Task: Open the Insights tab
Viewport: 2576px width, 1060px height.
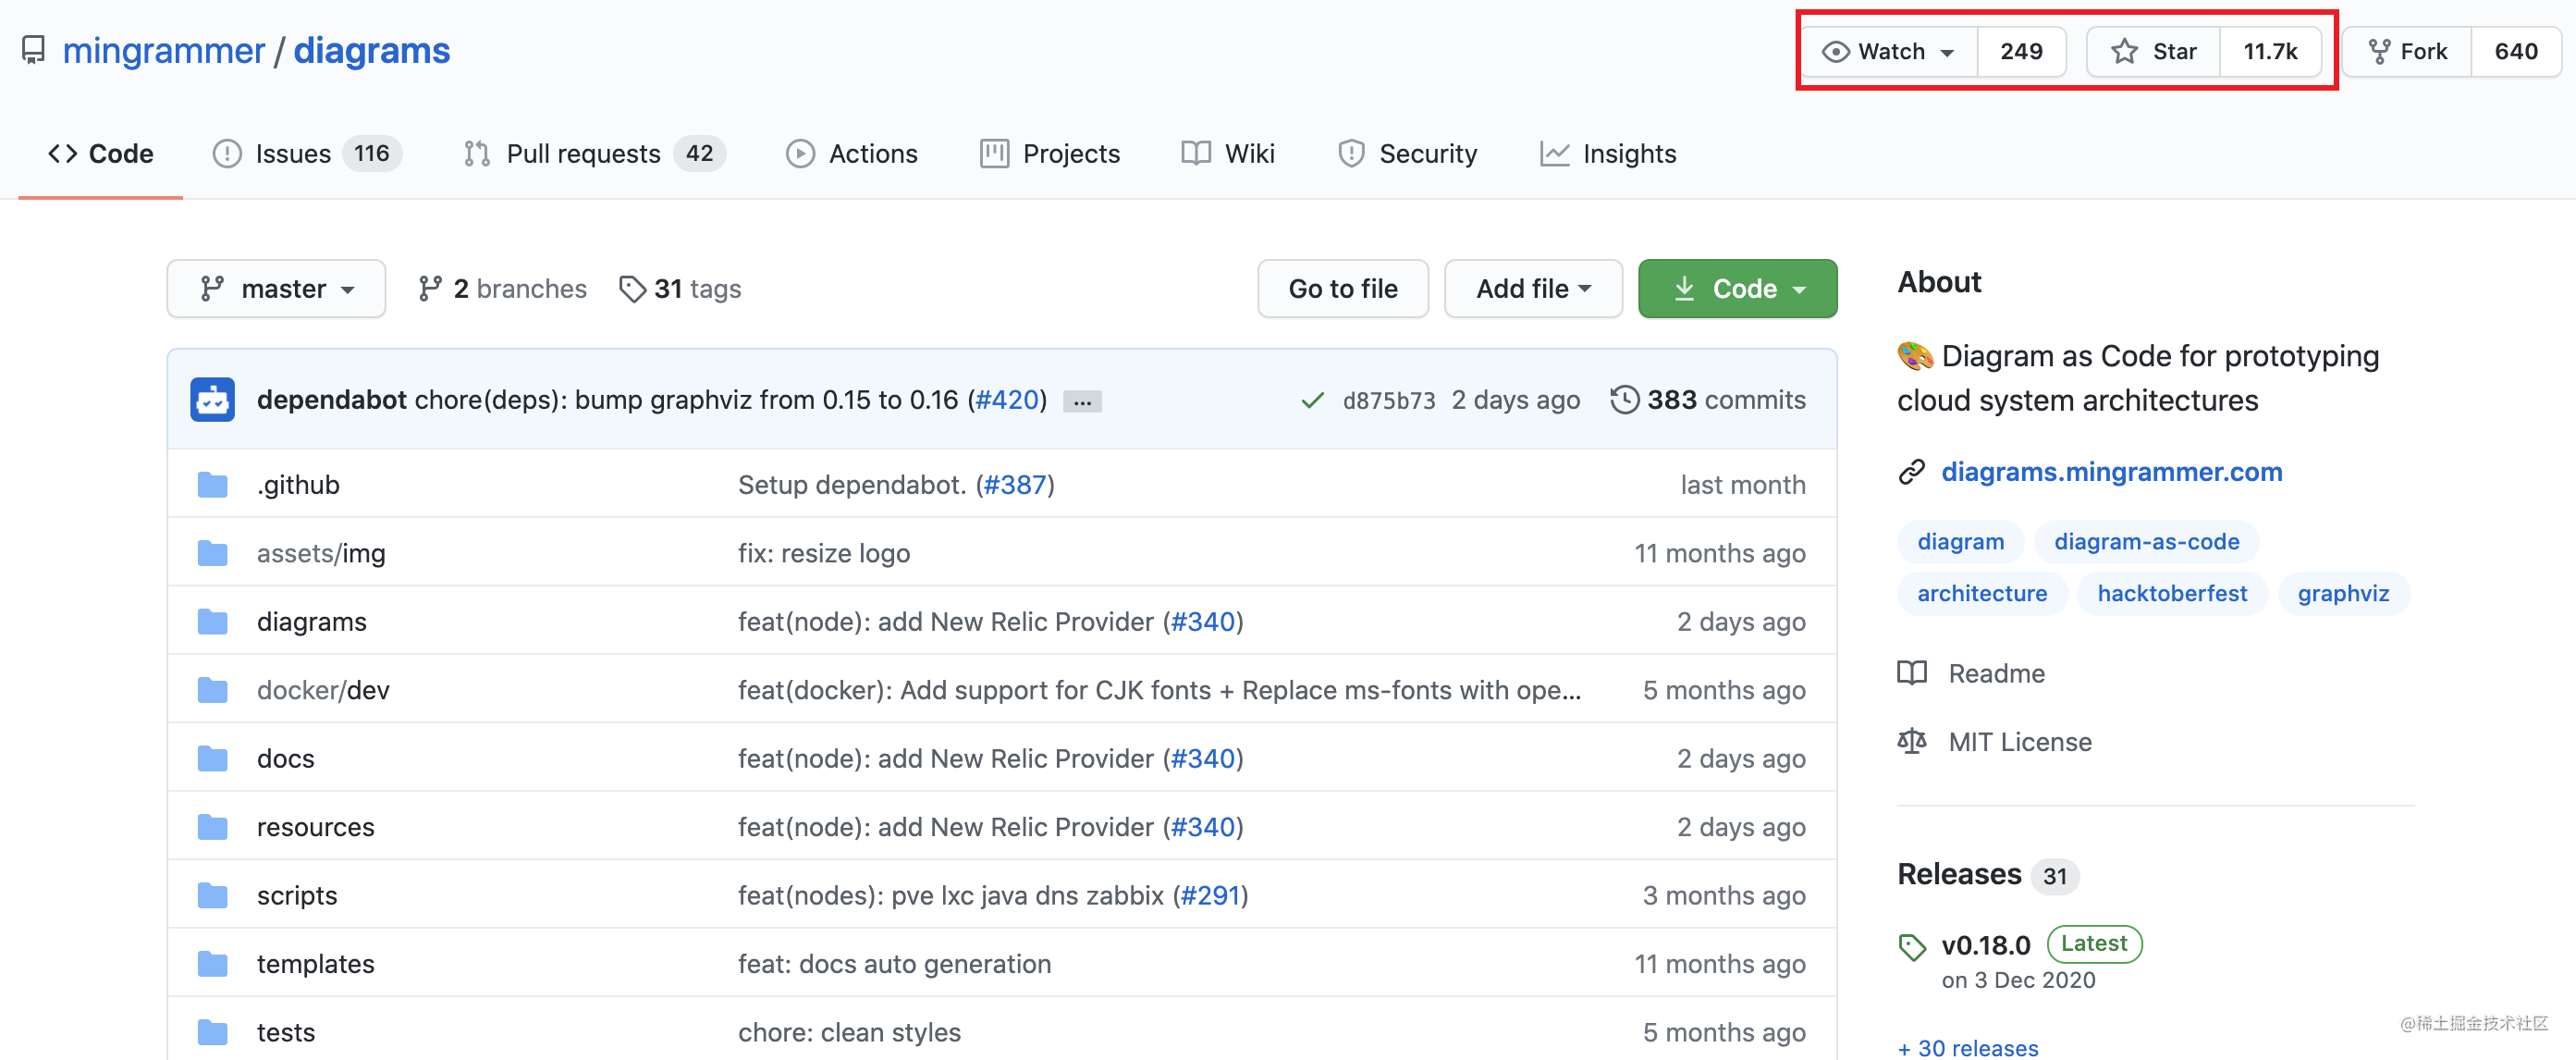Action: 1608,153
